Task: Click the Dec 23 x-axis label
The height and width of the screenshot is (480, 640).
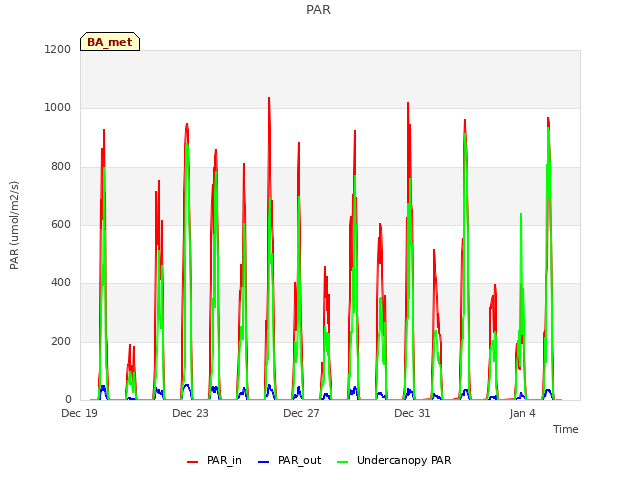Action: click(x=191, y=413)
